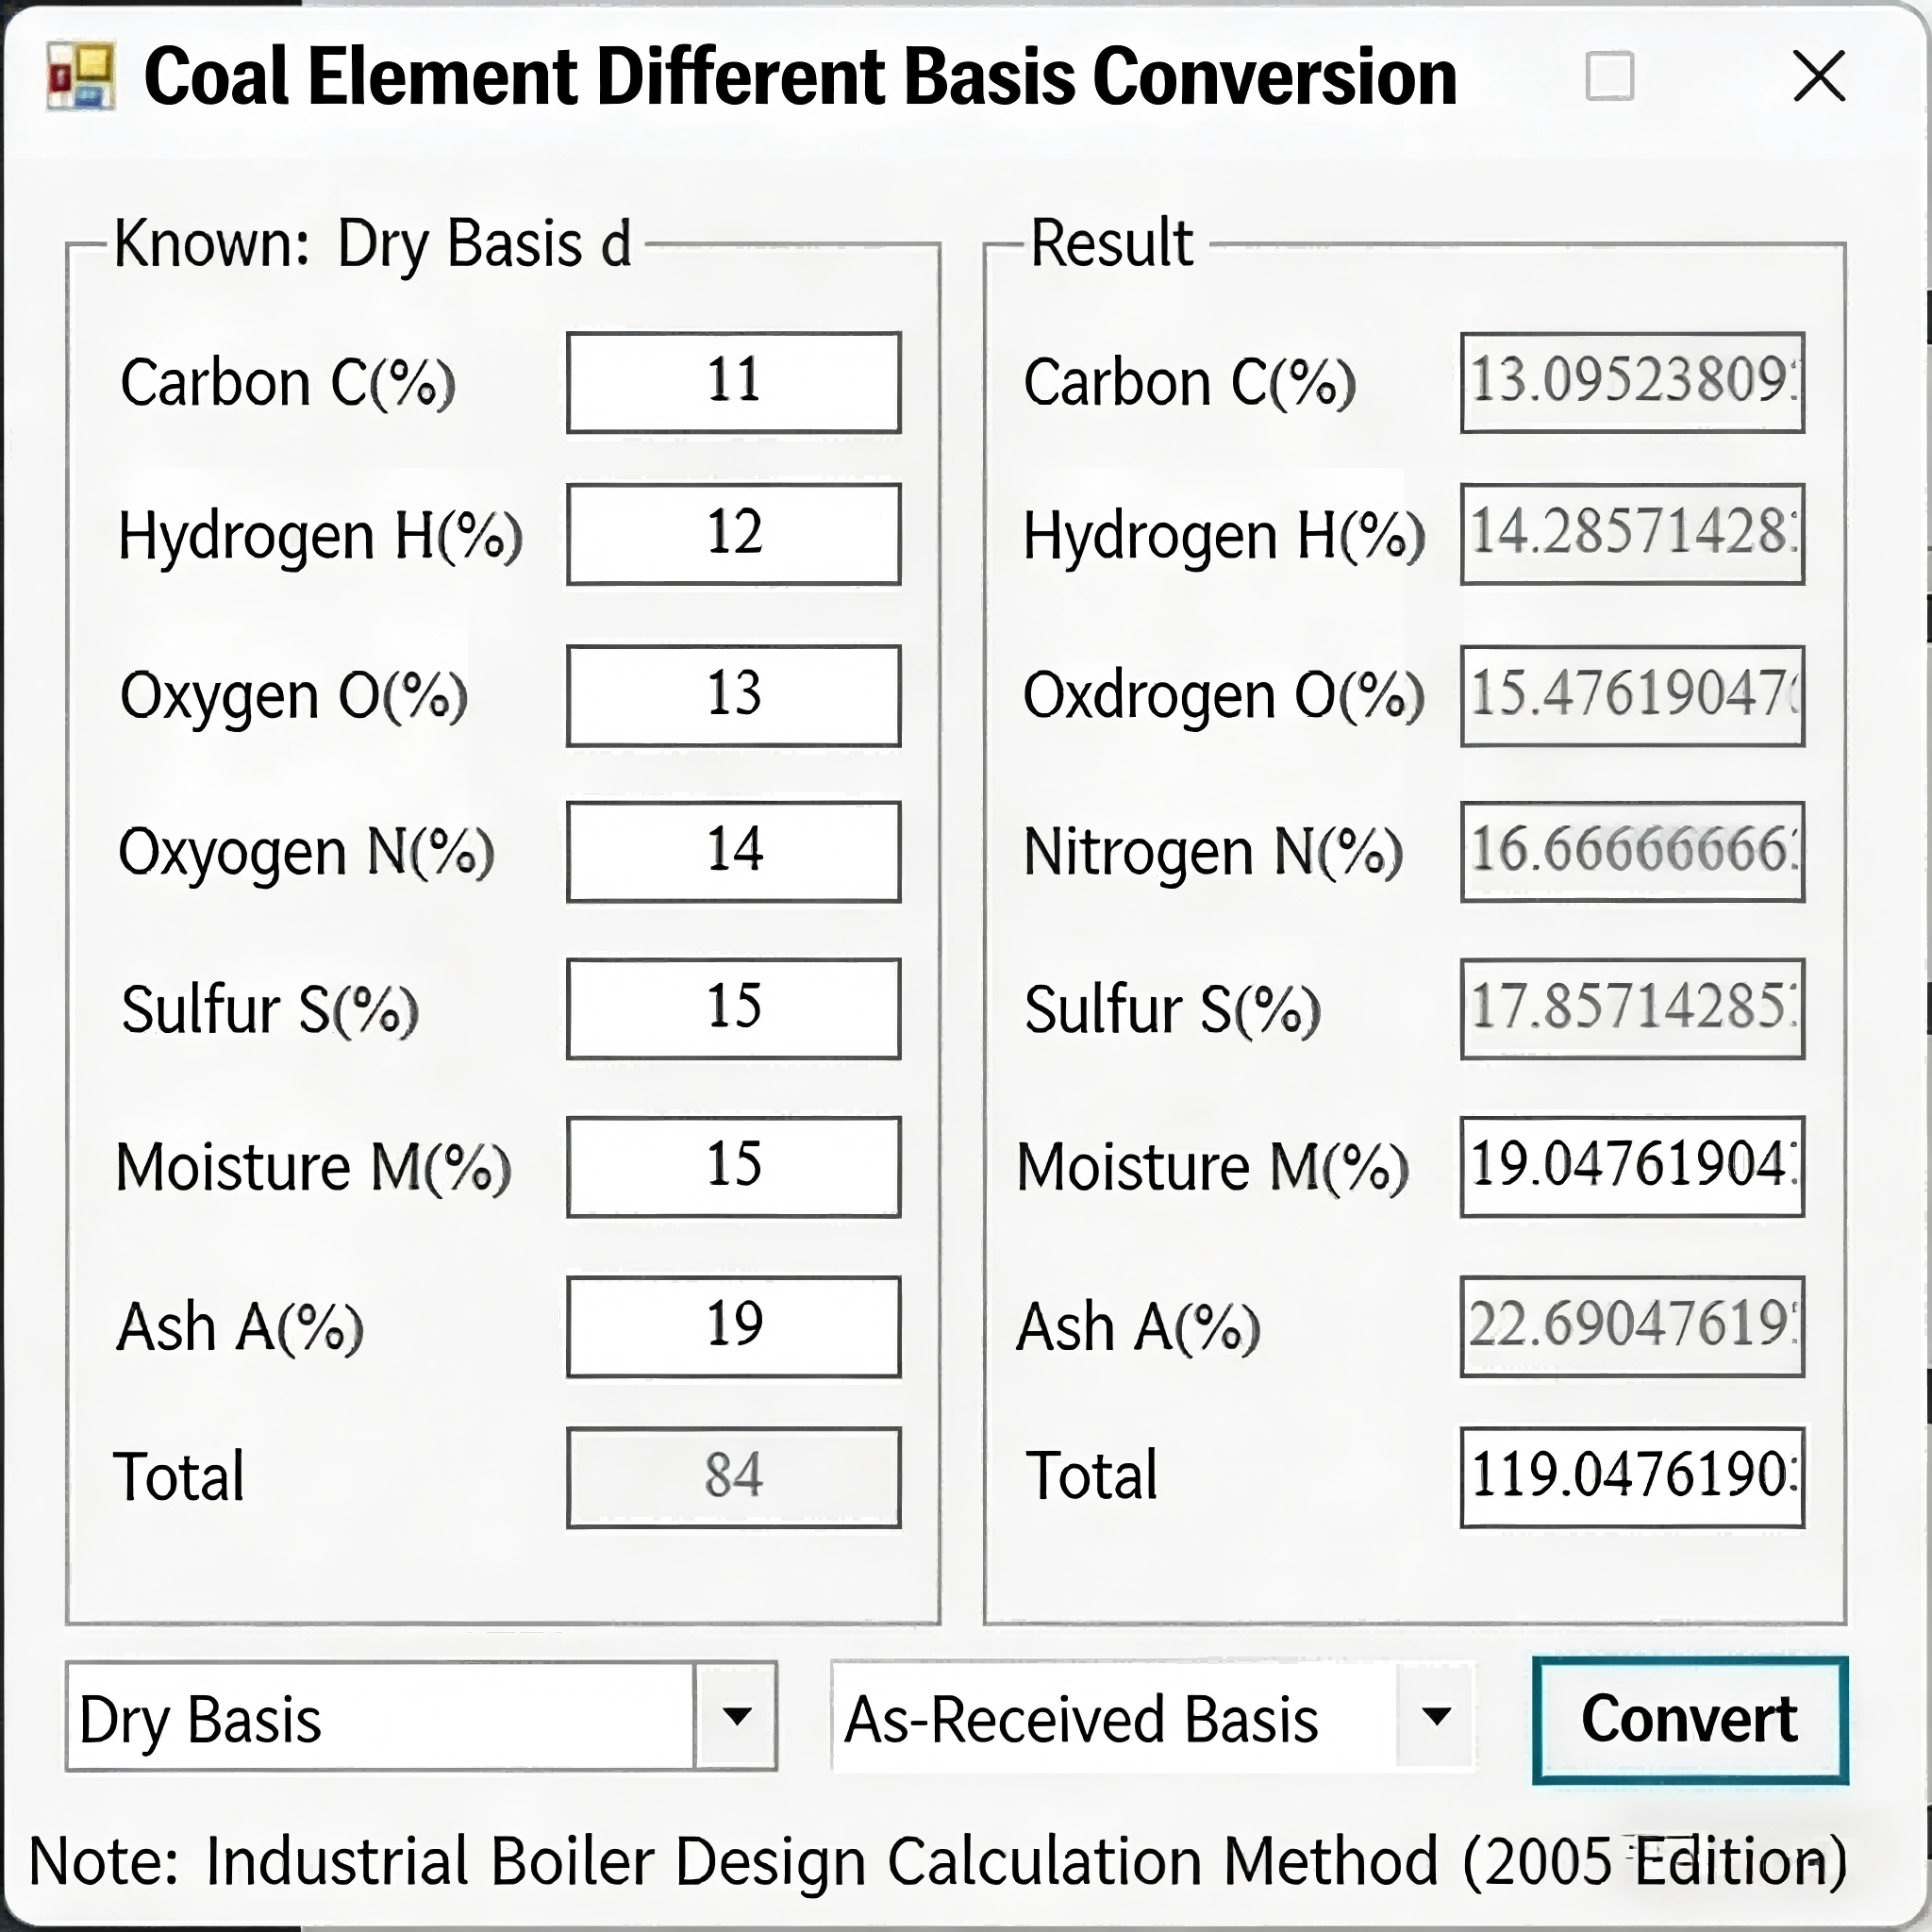Open the As-Received Basis dropdown arrow
This screenshot has width=1932, height=1932.
(x=1436, y=1716)
